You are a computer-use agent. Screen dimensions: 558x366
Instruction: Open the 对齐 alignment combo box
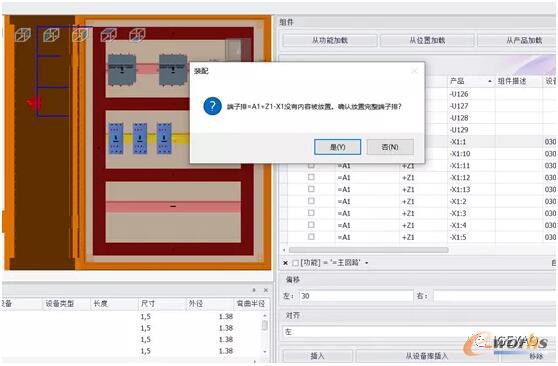pyautogui.click(x=418, y=332)
